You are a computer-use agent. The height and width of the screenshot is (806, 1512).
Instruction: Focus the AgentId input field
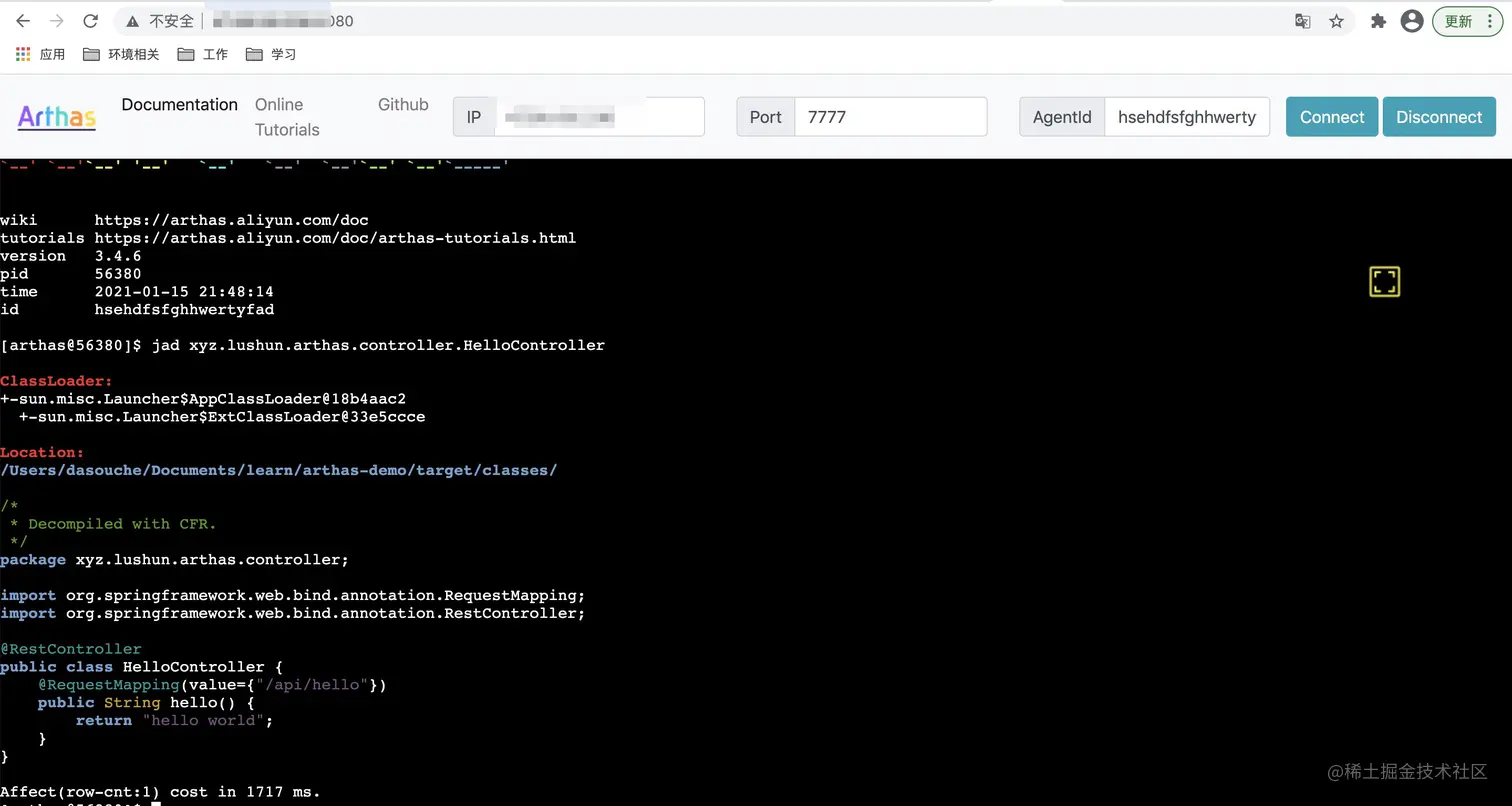(x=1187, y=117)
